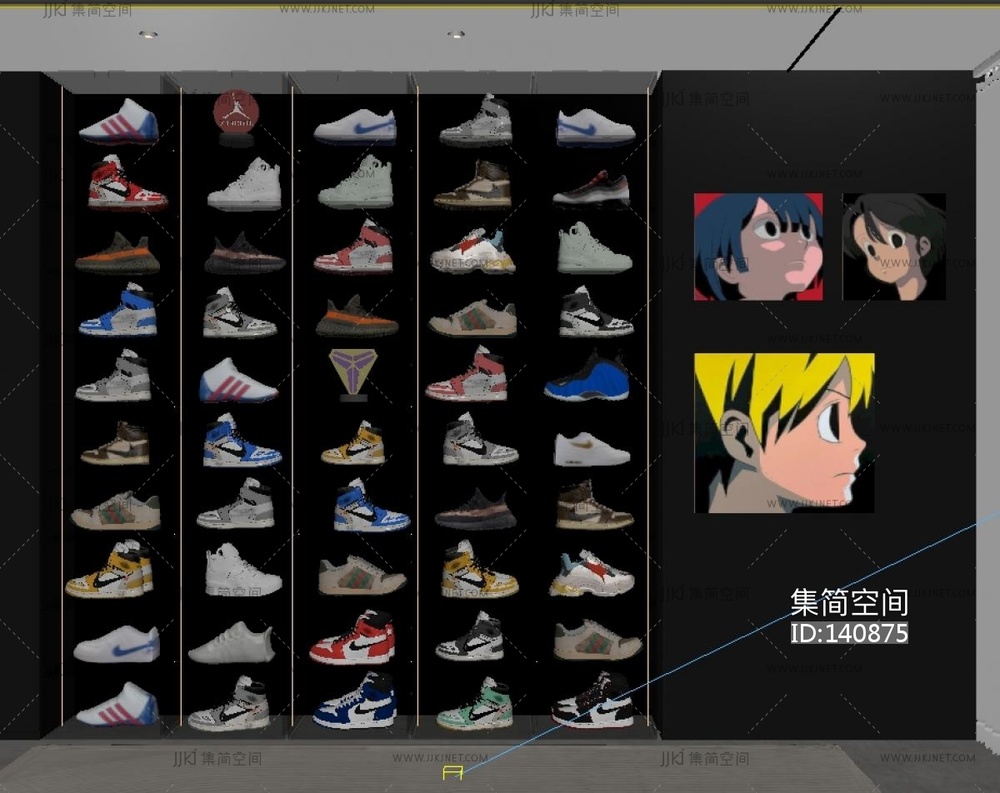Click the white sneaker with gold swoosh
1000x793 pixels.
[592, 449]
